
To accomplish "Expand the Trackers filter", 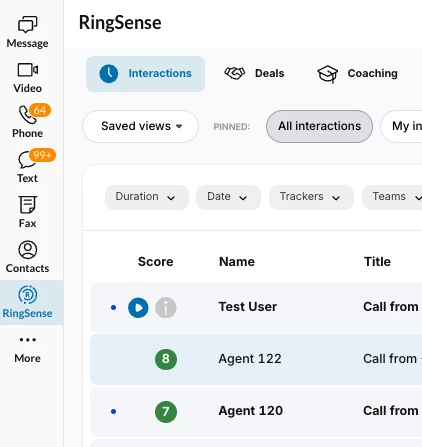I will [x=311, y=197].
